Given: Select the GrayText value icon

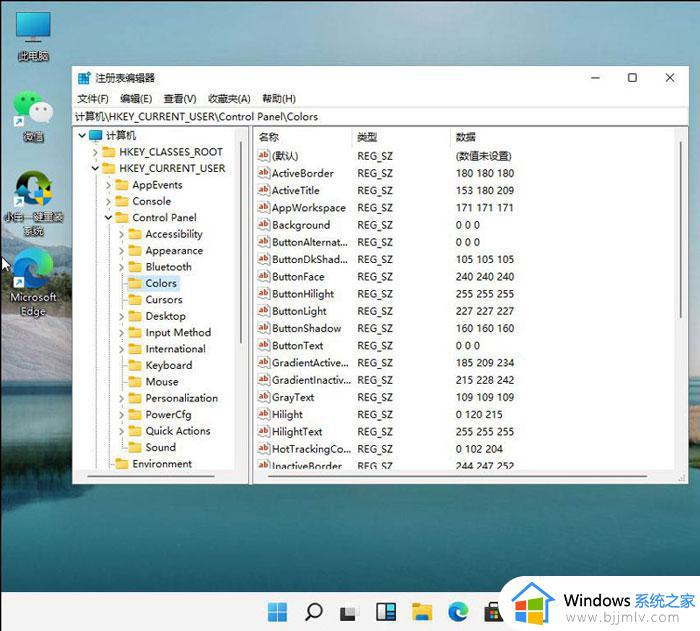Looking at the screenshot, I should click(x=263, y=397).
